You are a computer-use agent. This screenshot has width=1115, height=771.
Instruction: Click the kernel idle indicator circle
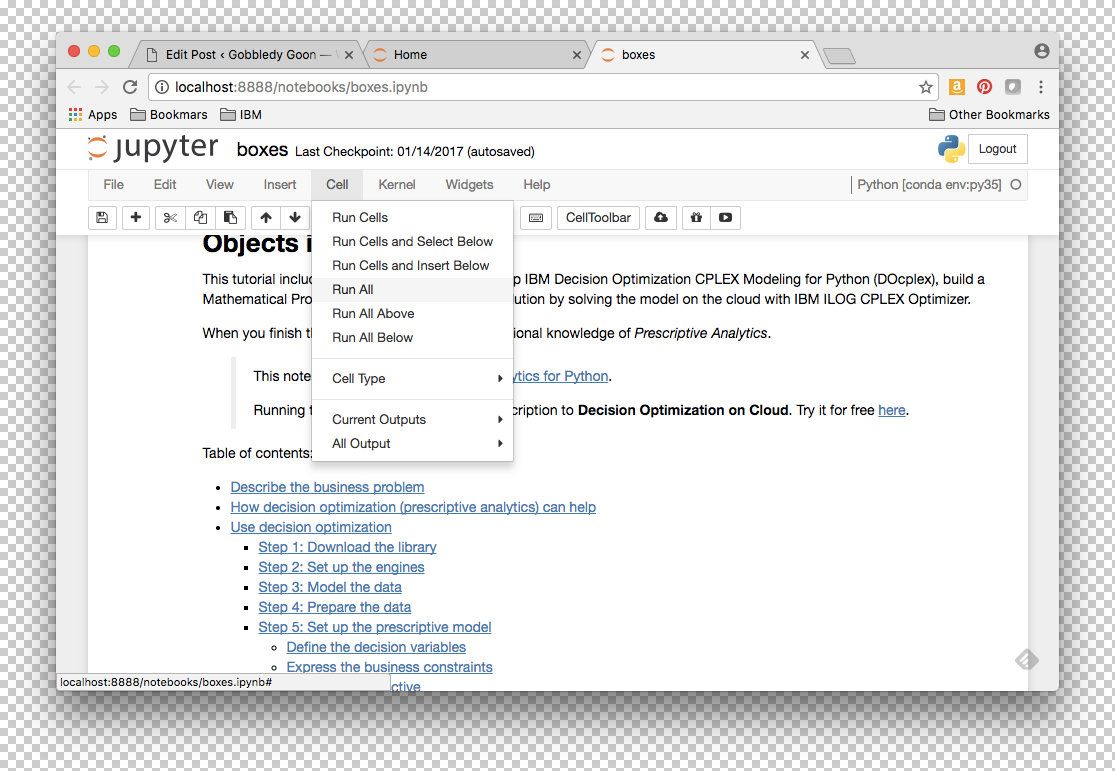[x=1015, y=184]
